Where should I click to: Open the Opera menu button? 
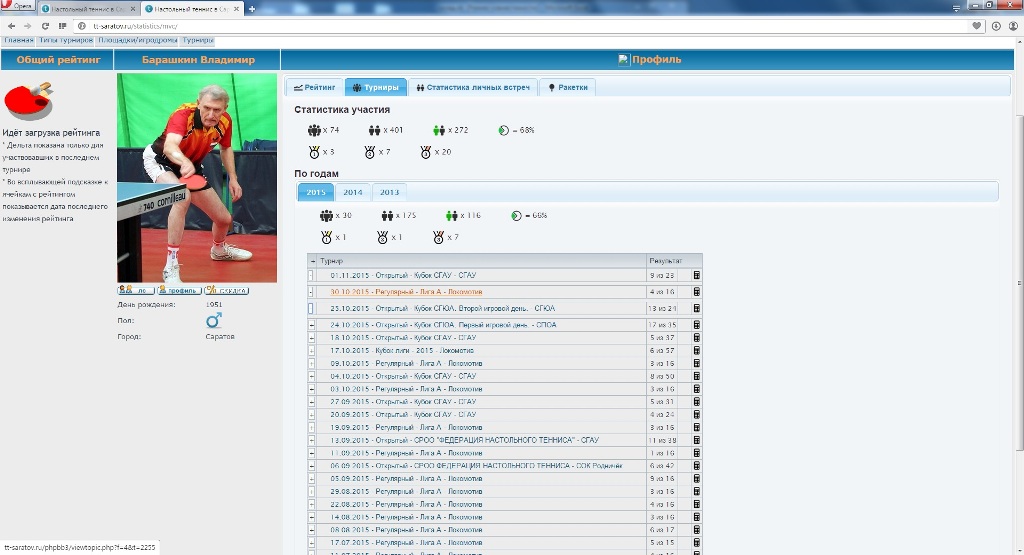click(18, 6)
